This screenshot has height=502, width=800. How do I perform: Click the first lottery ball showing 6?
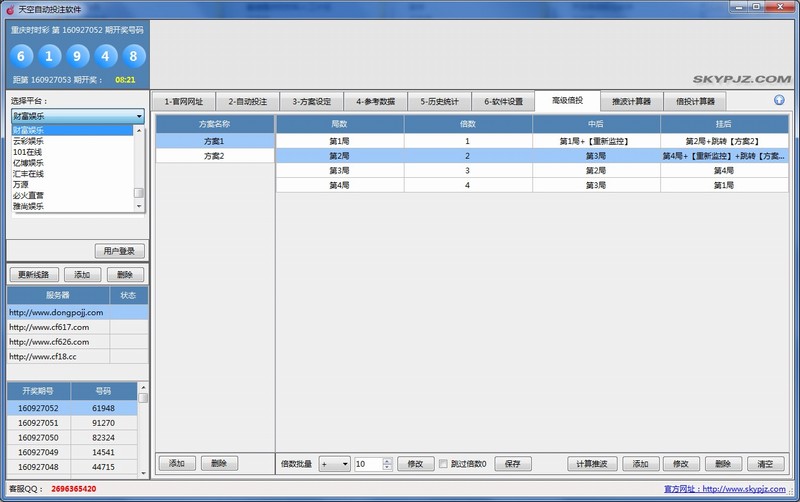[x=22, y=55]
